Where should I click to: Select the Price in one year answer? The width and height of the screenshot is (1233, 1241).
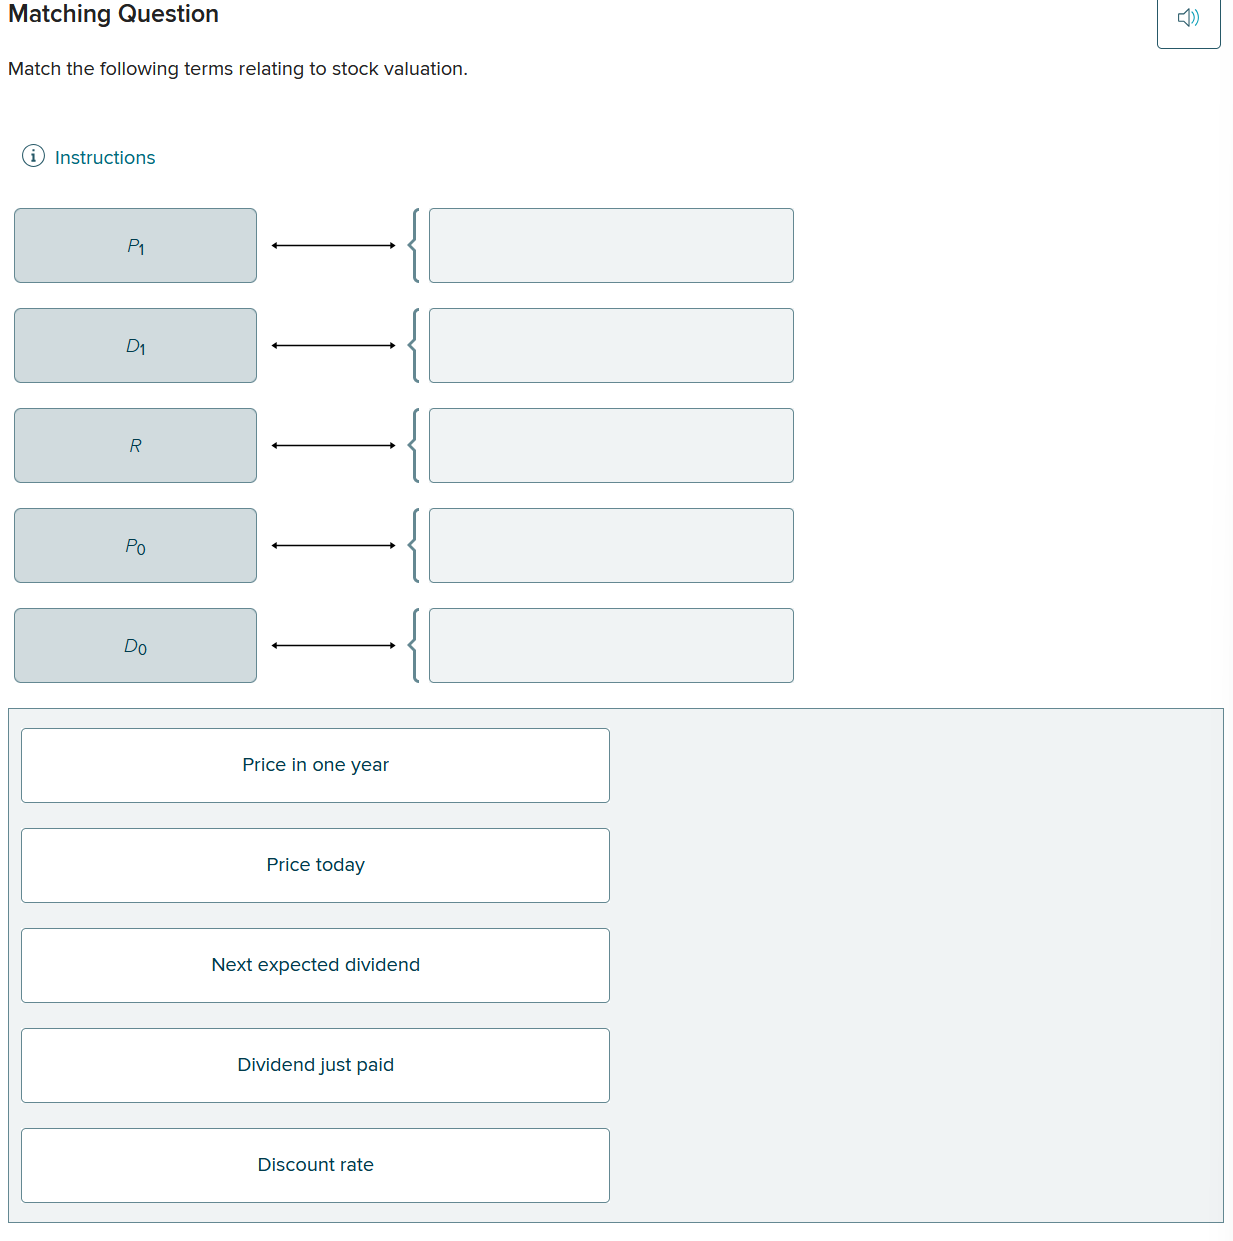pos(315,765)
